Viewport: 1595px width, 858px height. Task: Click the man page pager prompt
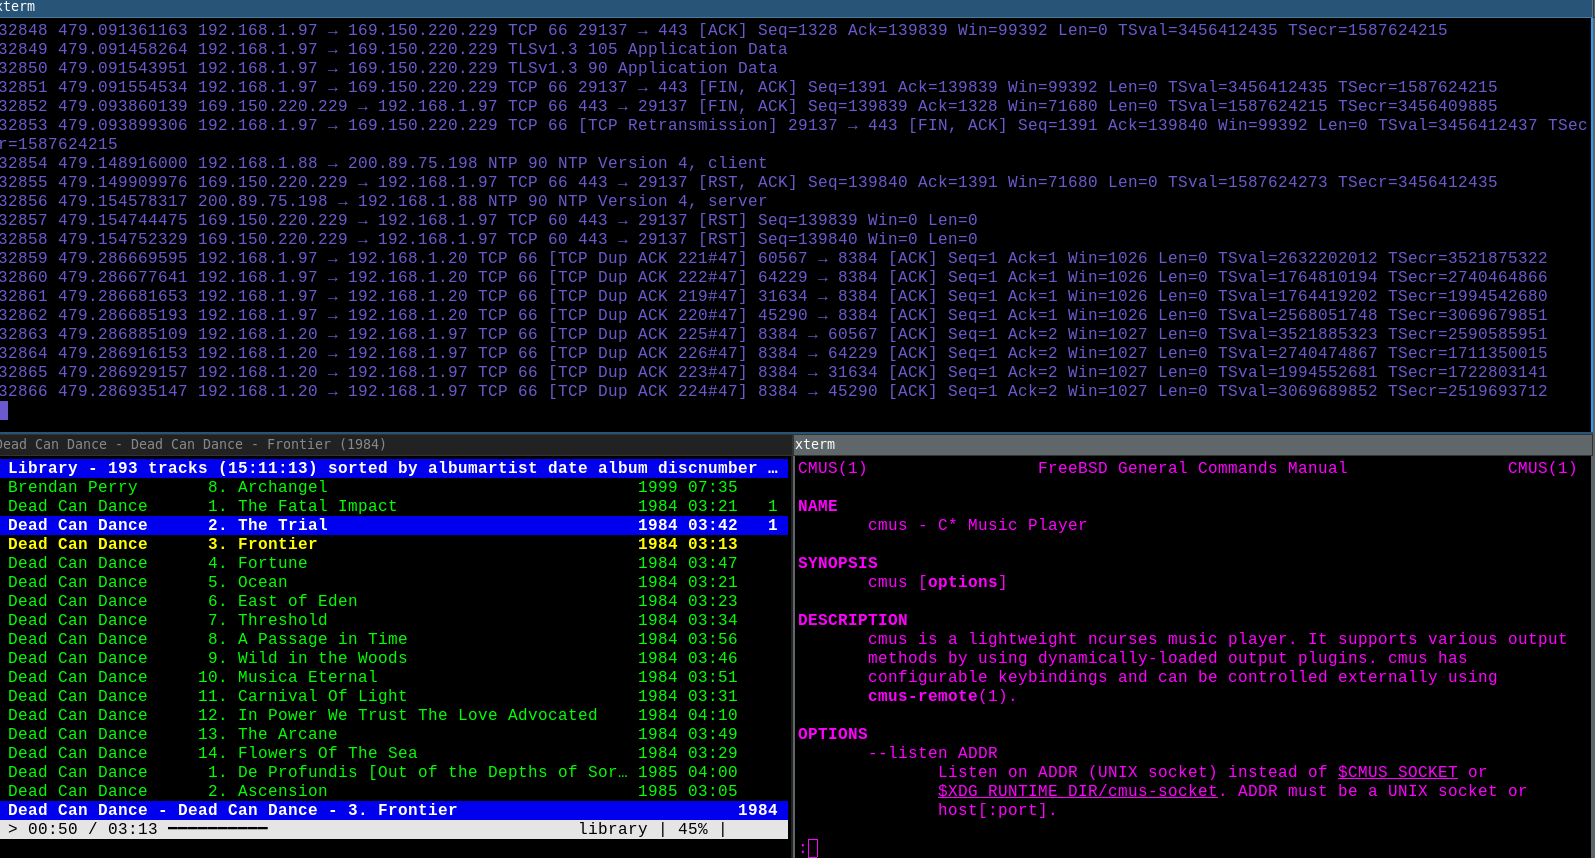(x=808, y=848)
